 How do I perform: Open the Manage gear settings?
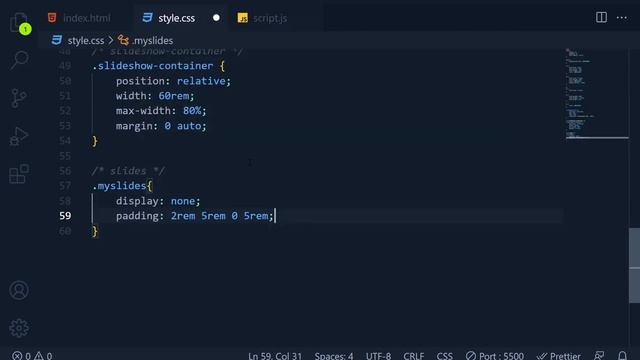[x=19, y=328]
